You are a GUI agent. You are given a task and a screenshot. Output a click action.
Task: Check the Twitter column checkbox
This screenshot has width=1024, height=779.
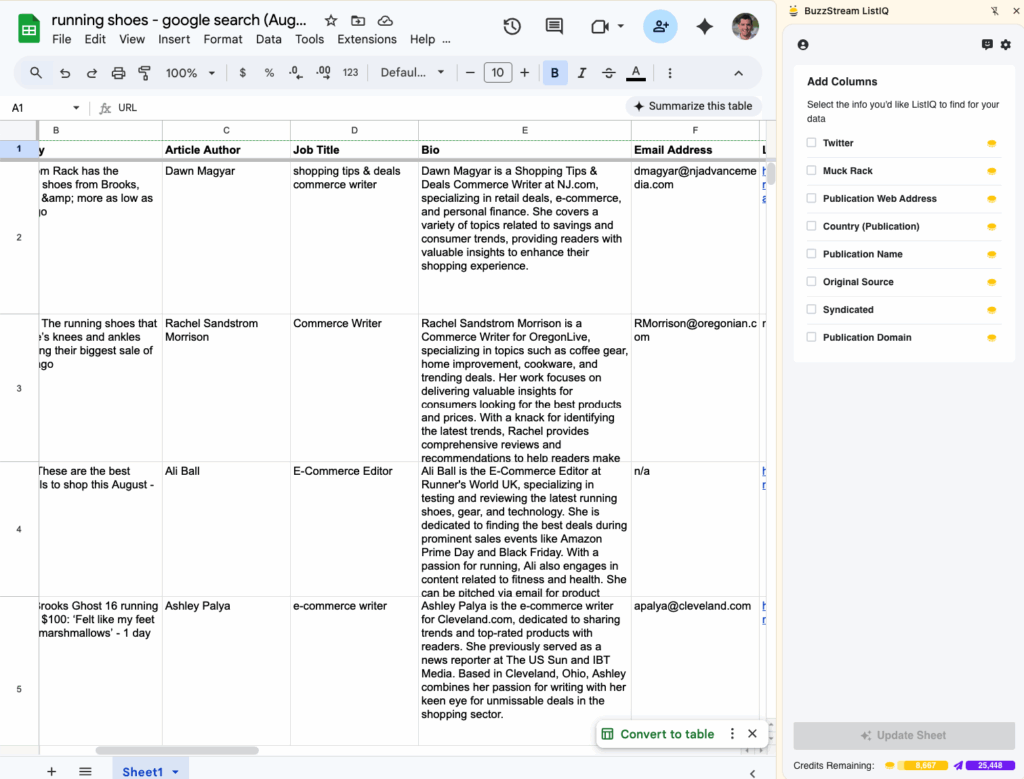tap(811, 142)
